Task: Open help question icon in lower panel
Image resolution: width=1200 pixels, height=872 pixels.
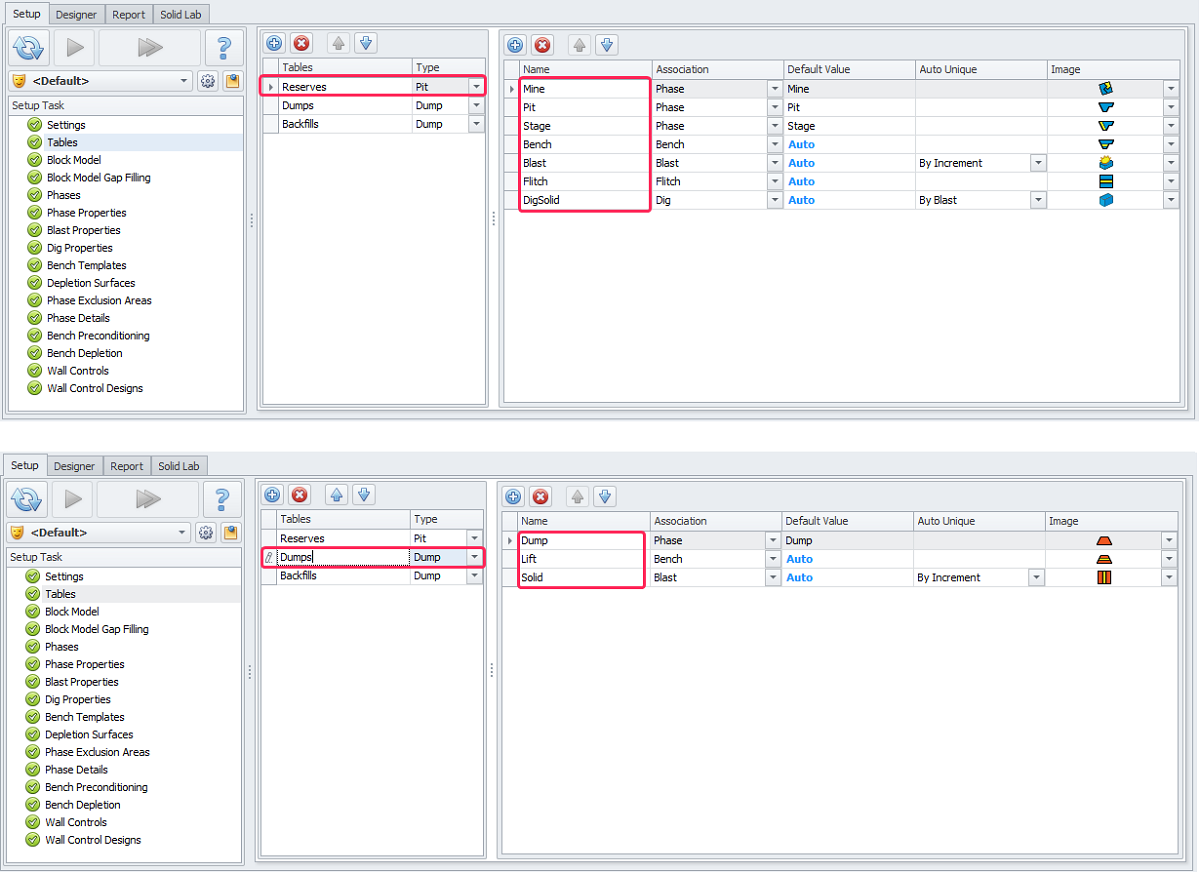Action: pyautogui.click(x=222, y=498)
